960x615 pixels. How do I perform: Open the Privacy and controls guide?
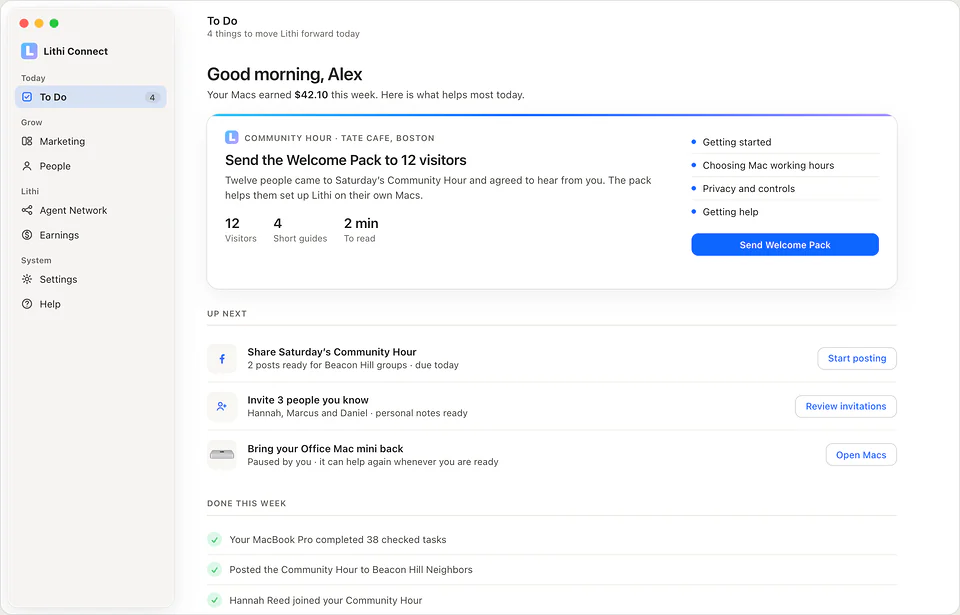pyautogui.click(x=785, y=189)
